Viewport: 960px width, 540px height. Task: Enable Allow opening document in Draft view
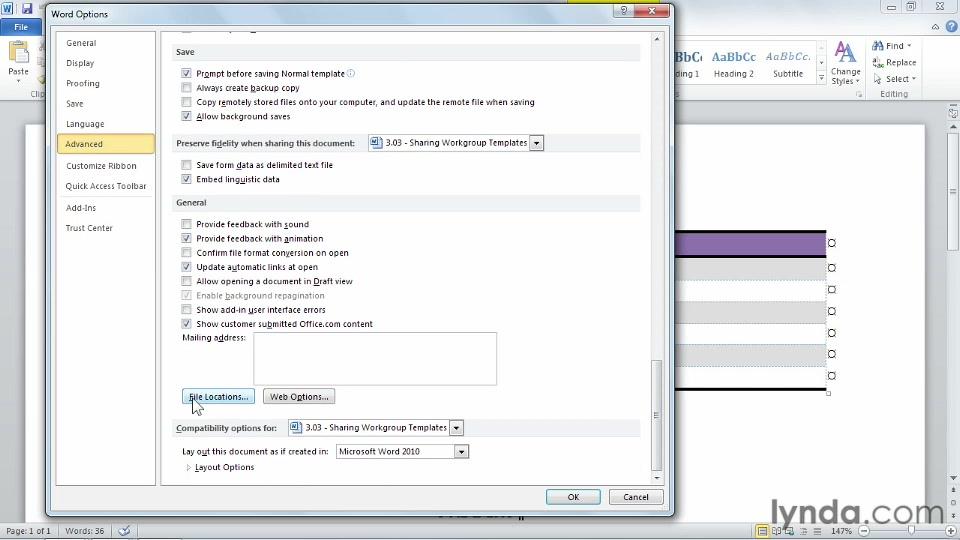pos(186,281)
